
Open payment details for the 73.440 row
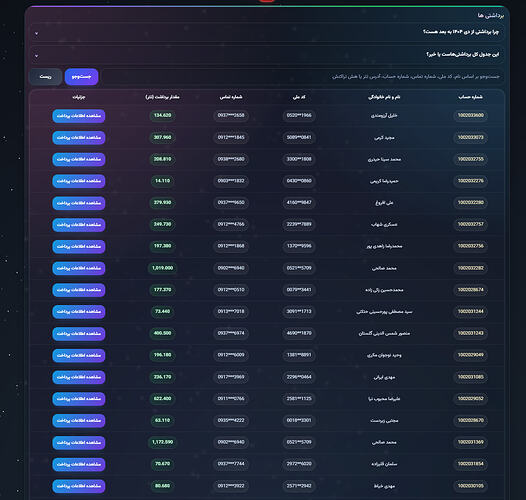pyautogui.click(x=79, y=312)
